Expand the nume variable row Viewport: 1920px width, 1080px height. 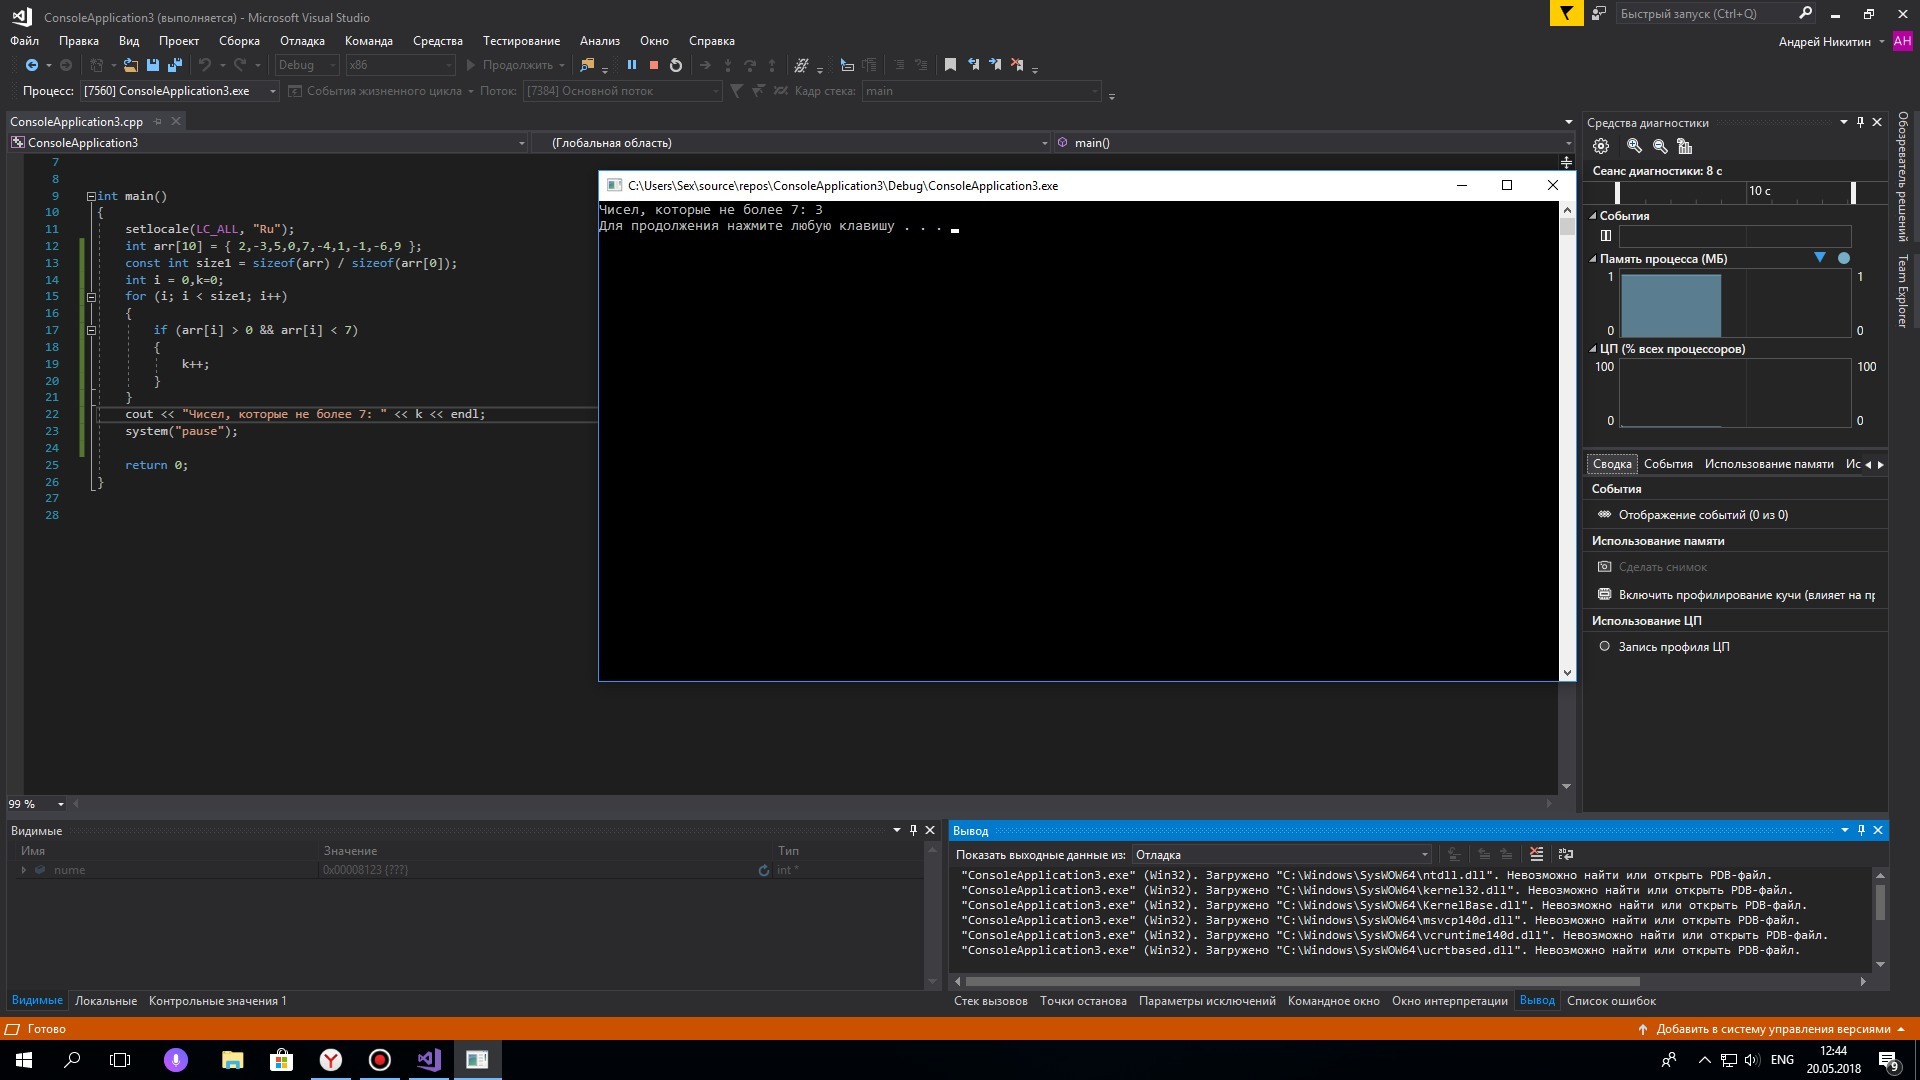(x=24, y=870)
